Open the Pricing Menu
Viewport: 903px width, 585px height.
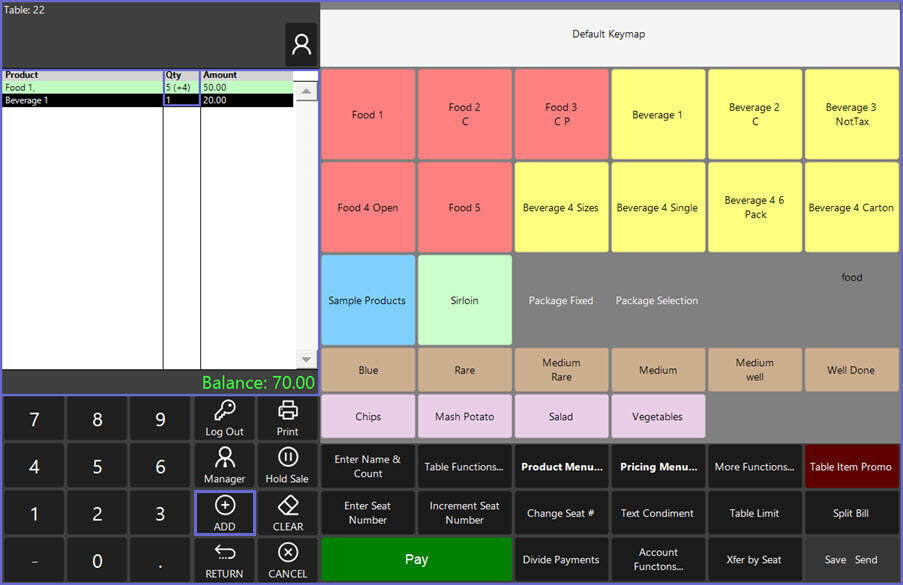pyautogui.click(x=658, y=466)
